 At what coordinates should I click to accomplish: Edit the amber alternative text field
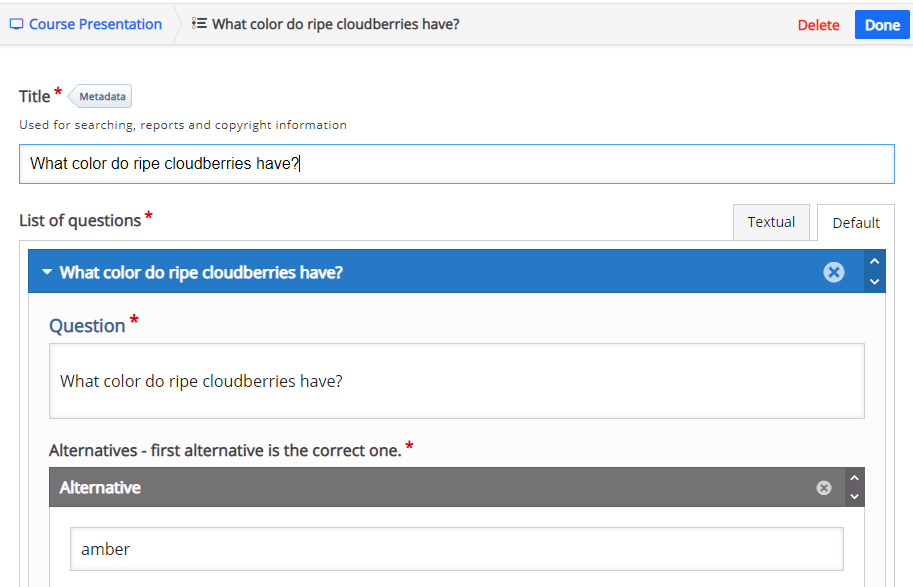point(456,549)
